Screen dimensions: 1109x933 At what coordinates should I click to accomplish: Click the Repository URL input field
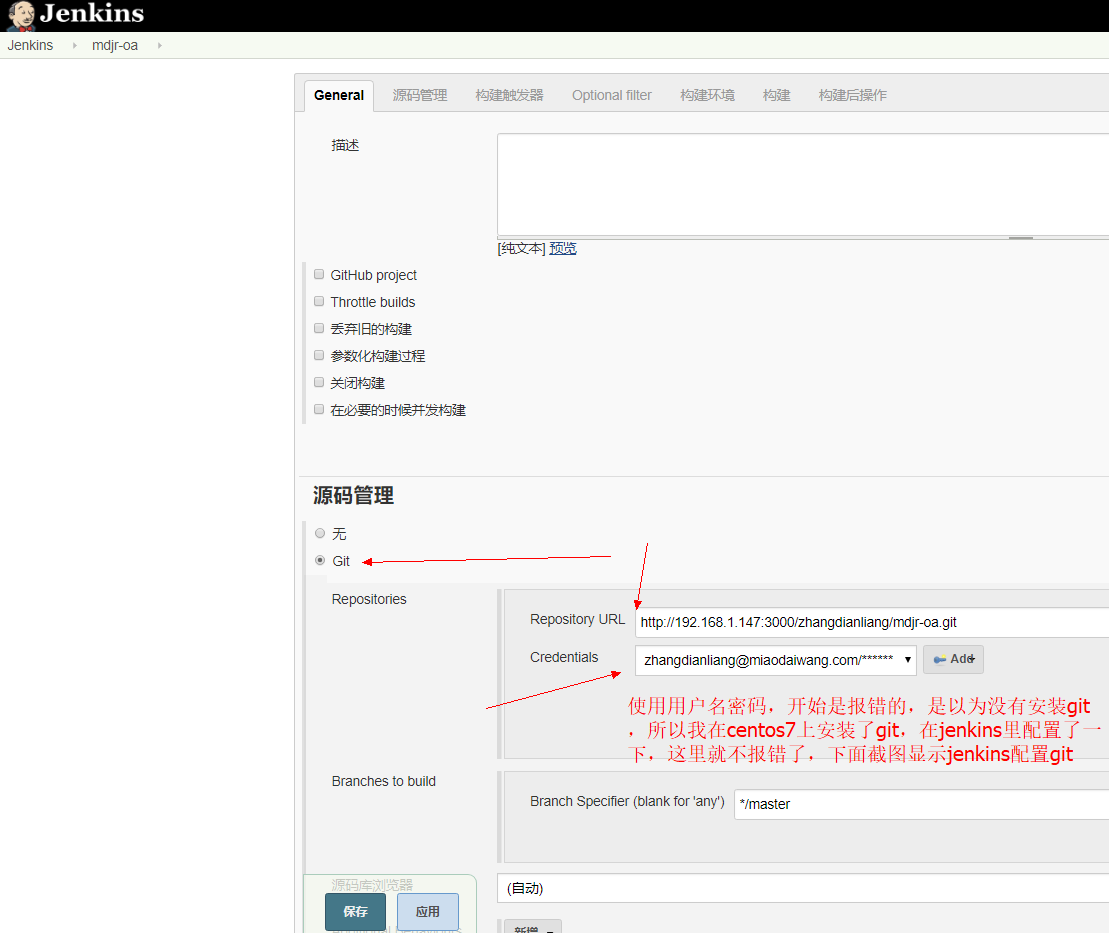click(x=872, y=622)
